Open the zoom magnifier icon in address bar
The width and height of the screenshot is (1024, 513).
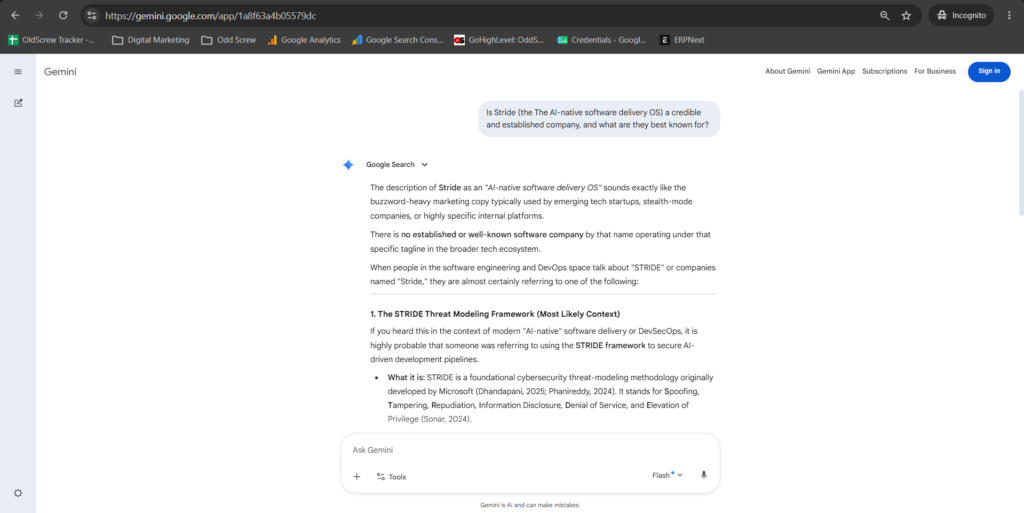(x=884, y=16)
